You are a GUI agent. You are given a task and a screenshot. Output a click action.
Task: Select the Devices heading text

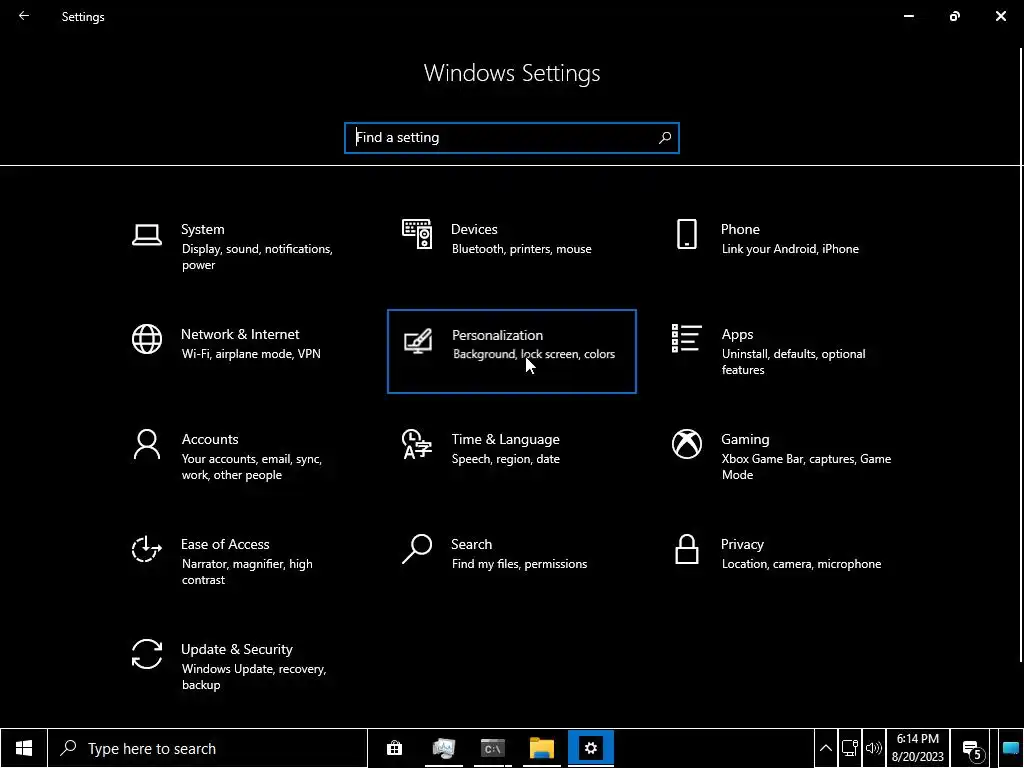[474, 229]
